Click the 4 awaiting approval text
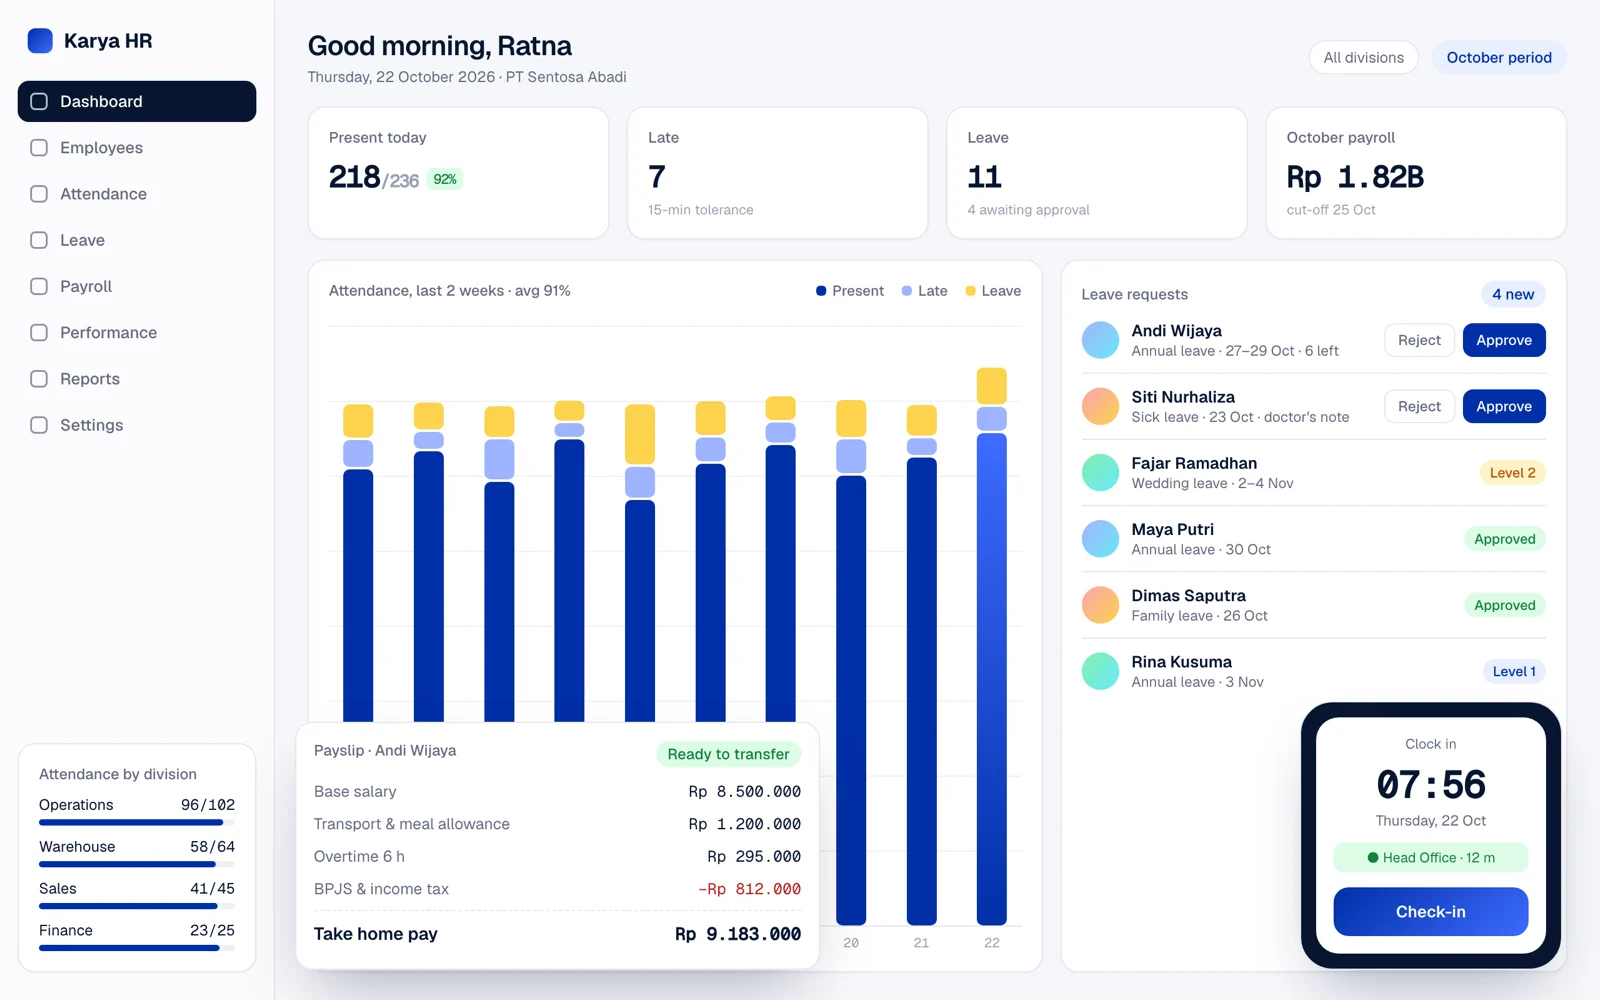Viewport: 1600px width, 1000px height. [x=1028, y=210]
